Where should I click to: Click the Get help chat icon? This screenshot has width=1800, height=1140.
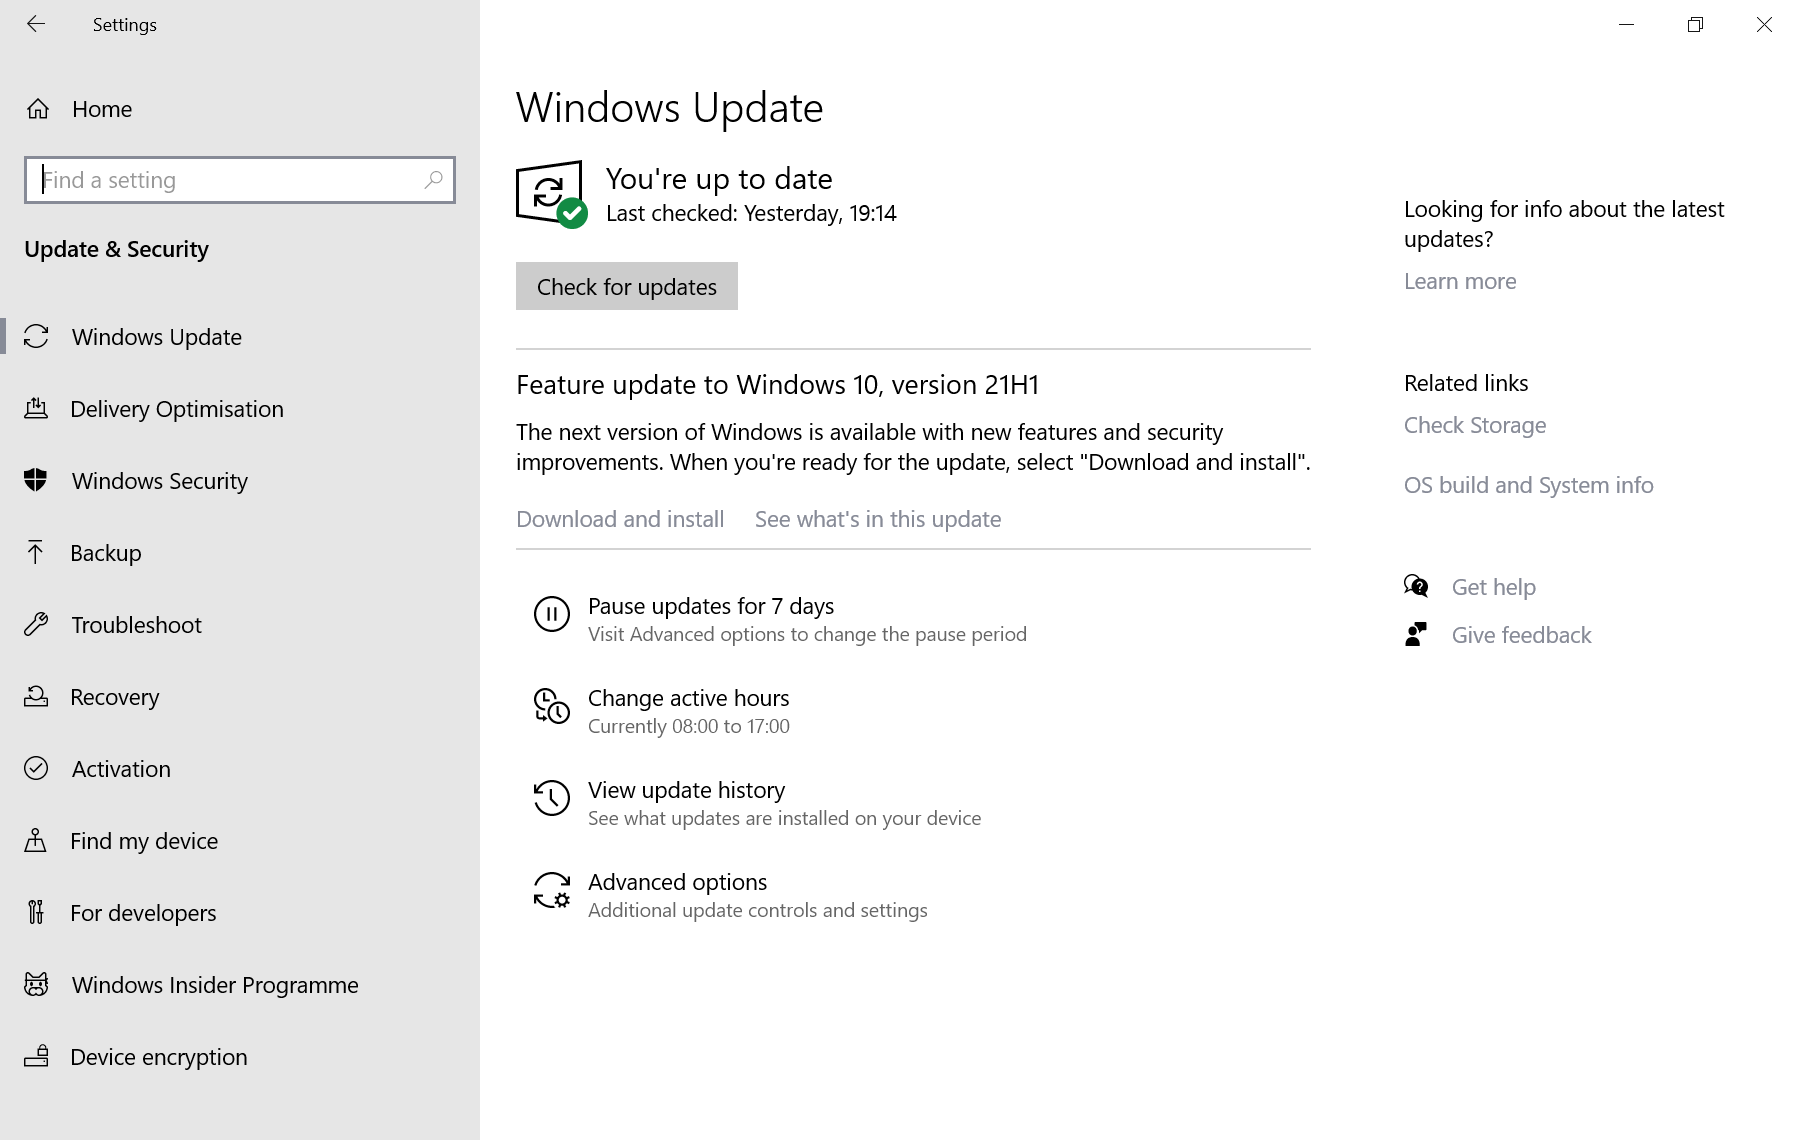coord(1416,586)
